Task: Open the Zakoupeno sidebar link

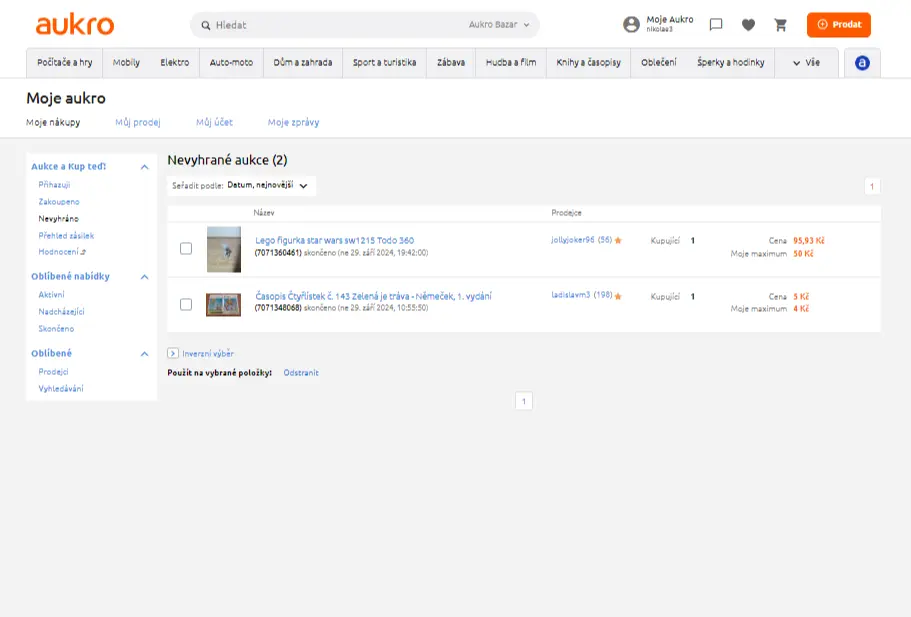Action: (x=59, y=202)
